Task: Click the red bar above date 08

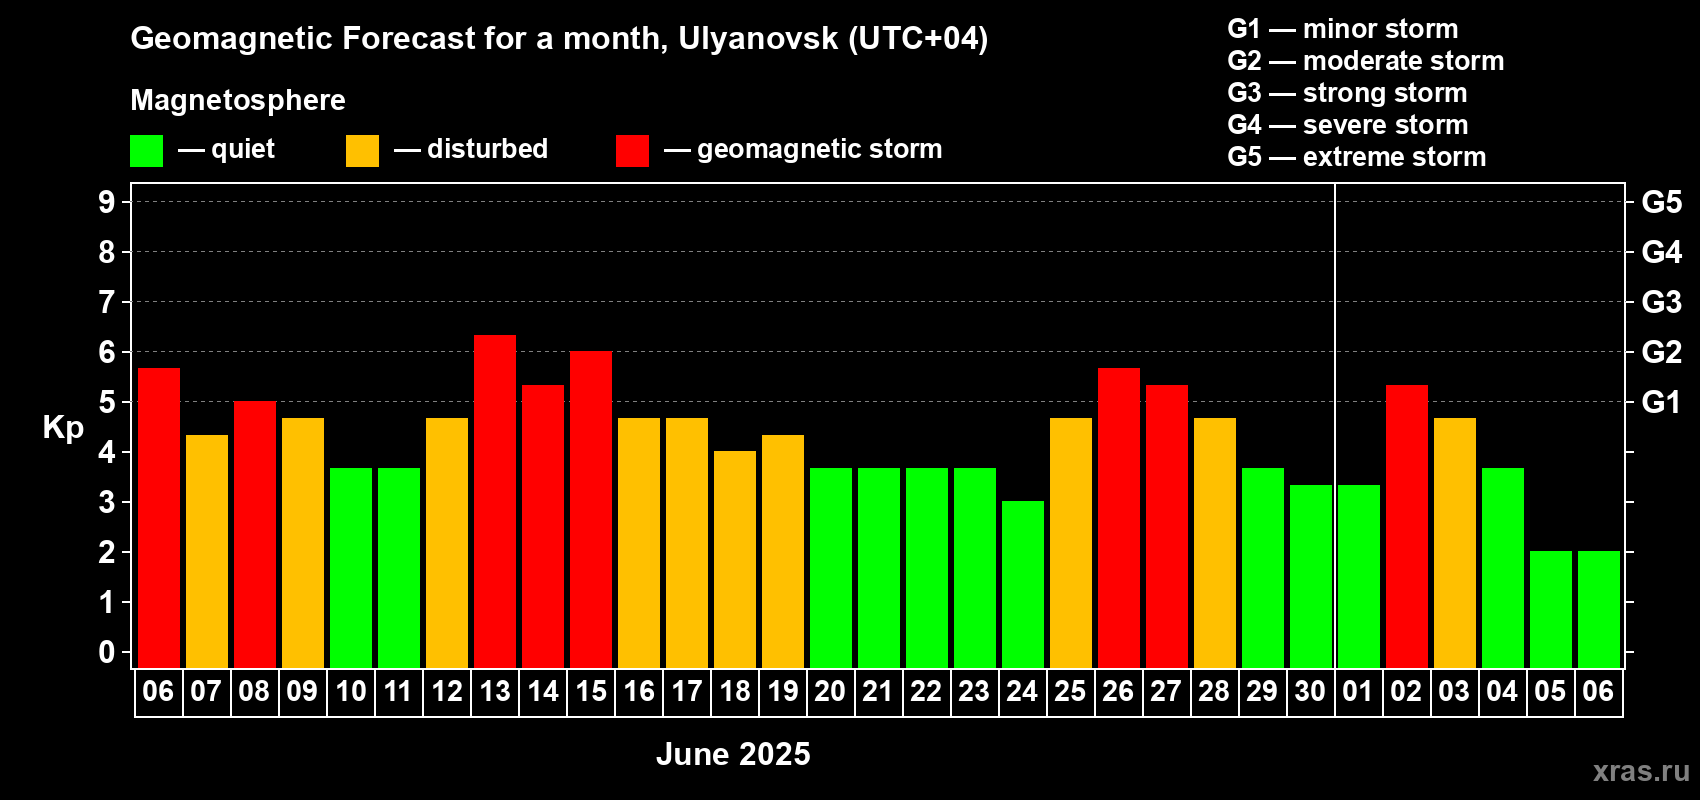Action: tap(255, 534)
